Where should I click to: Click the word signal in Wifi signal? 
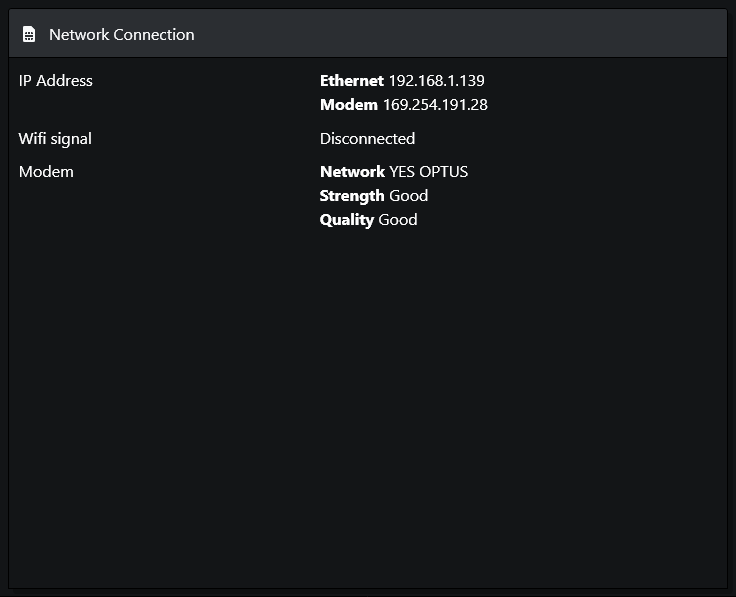click(x=71, y=139)
